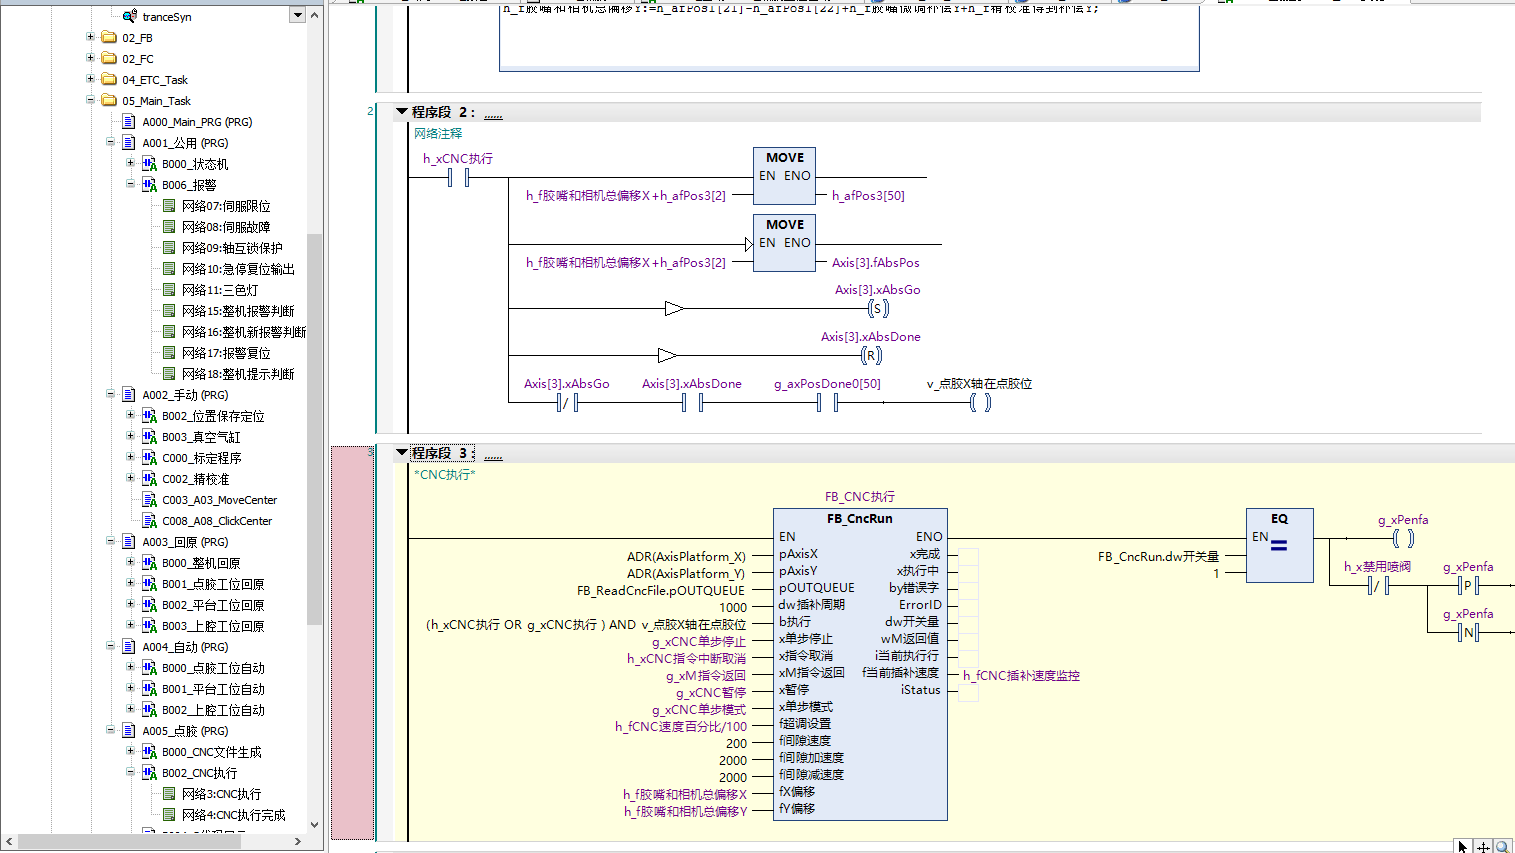Screen dimensions: 1515x853
Task: Open B001_点胶工位回原 in the tree
Action: point(213,584)
